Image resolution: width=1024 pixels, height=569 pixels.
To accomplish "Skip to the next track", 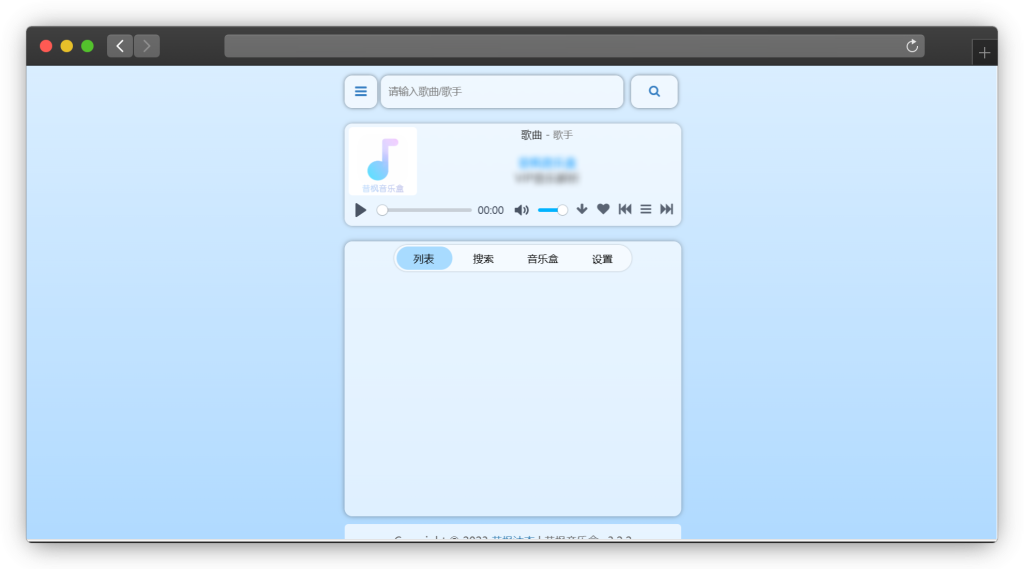I will (x=667, y=209).
